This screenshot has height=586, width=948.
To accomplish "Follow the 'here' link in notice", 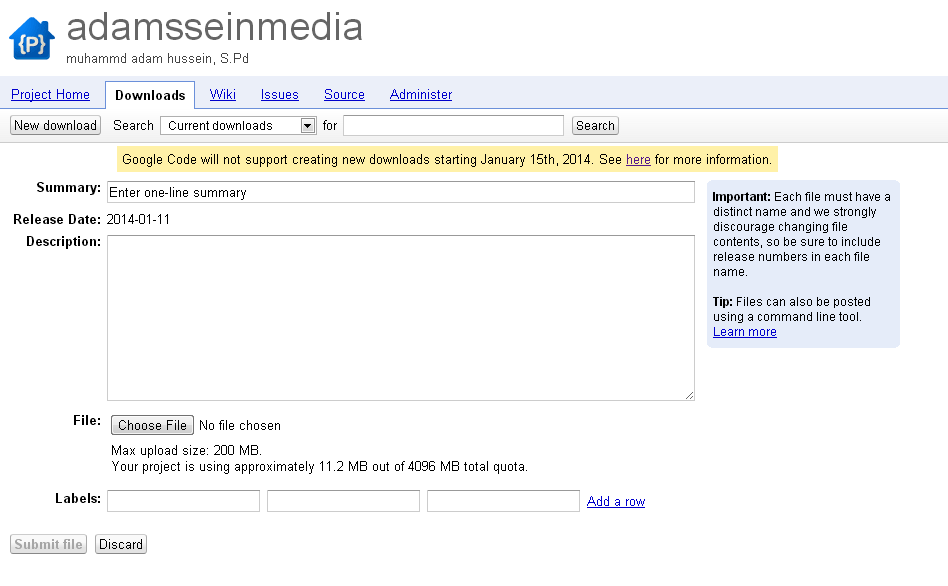I will coord(638,160).
